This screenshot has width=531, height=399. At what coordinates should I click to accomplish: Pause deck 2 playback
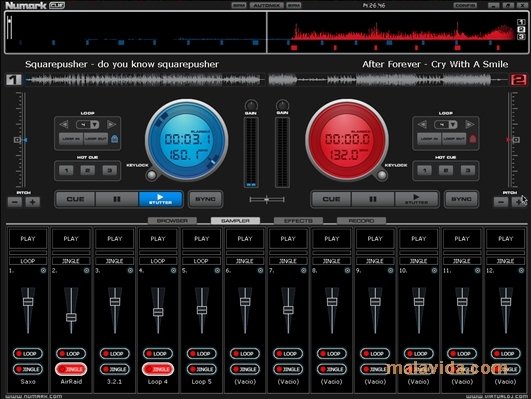373,199
